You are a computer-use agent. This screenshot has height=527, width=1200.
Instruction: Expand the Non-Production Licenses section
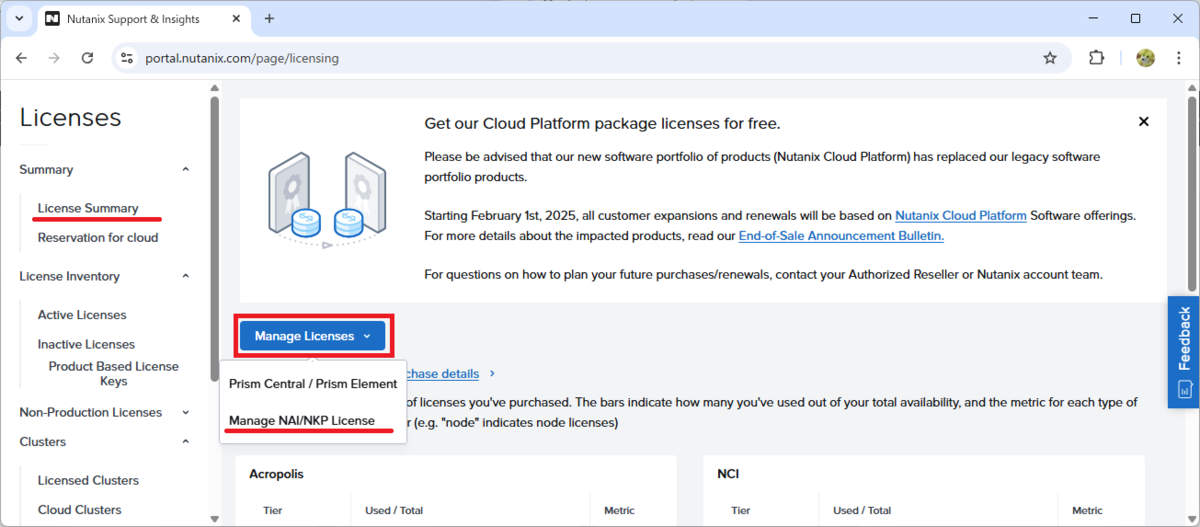click(186, 412)
